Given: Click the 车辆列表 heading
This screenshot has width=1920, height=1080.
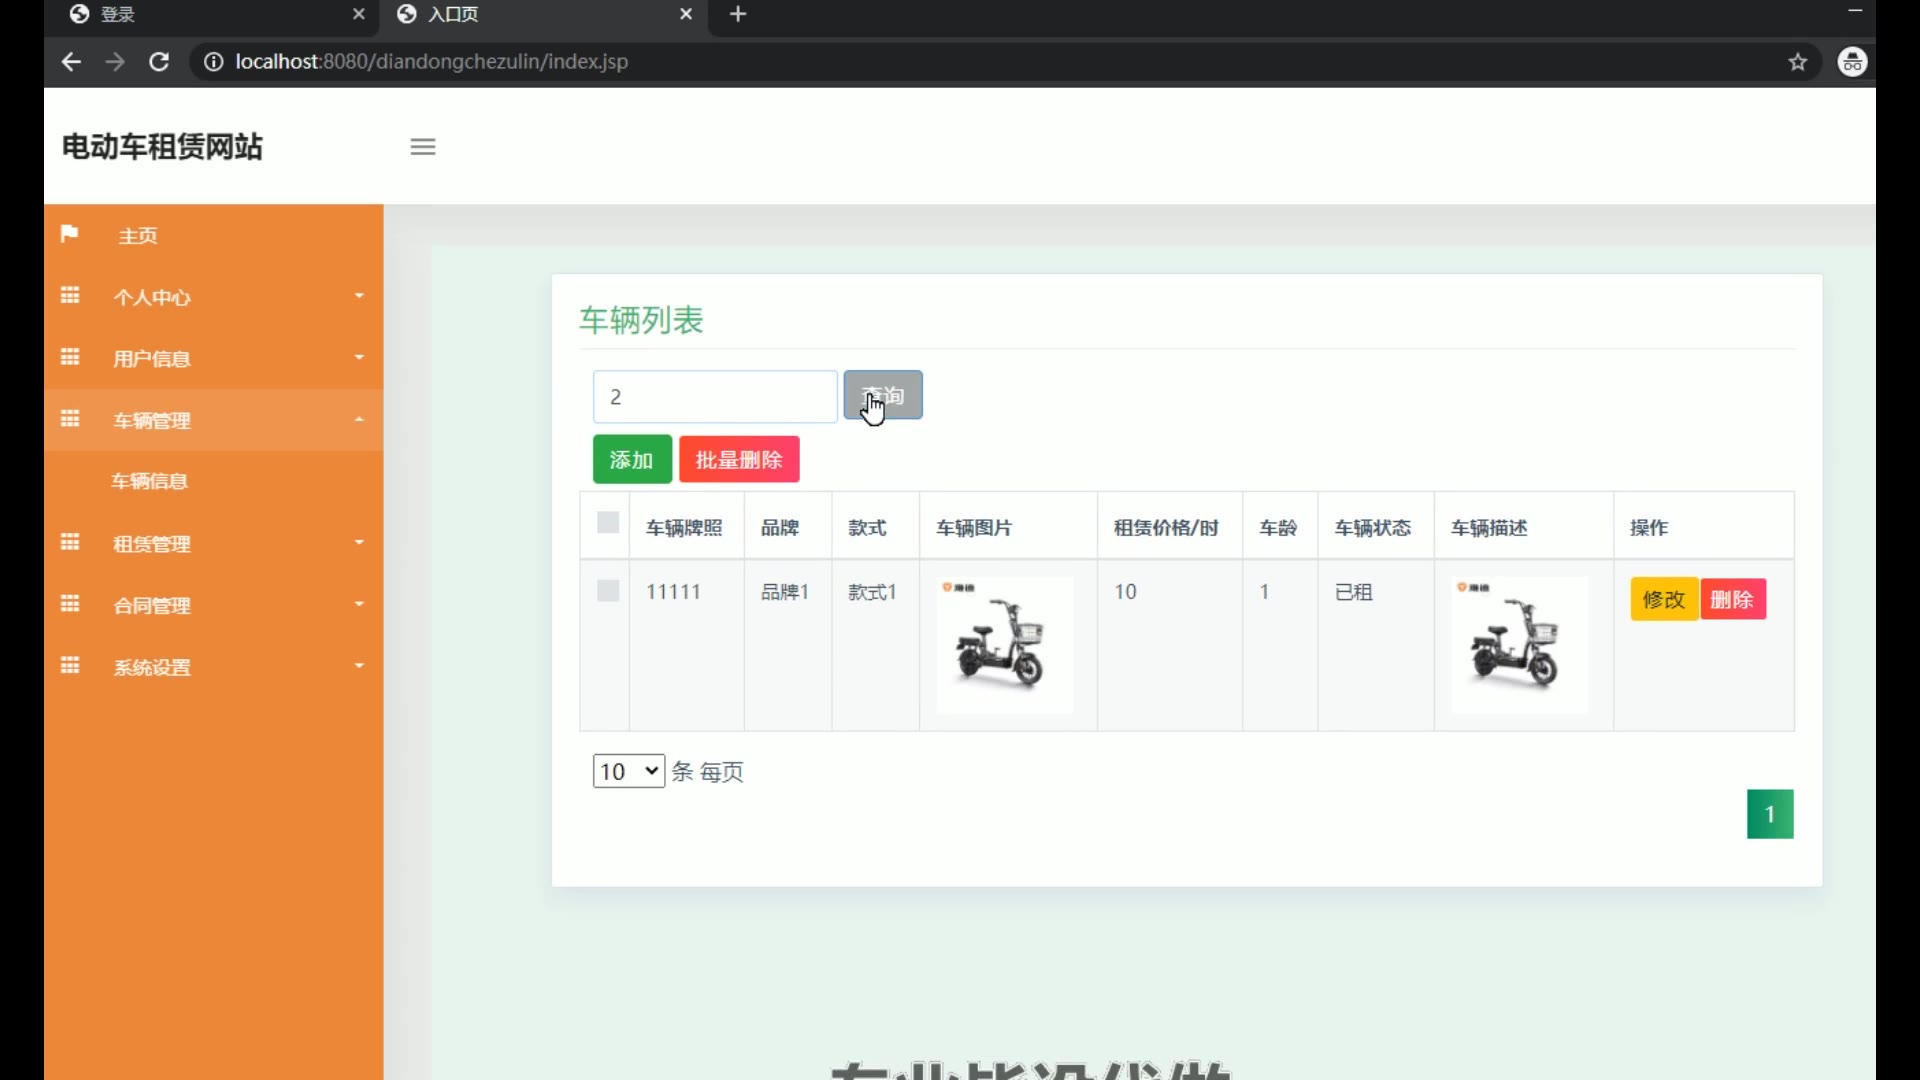Looking at the screenshot, I should 641,320.
